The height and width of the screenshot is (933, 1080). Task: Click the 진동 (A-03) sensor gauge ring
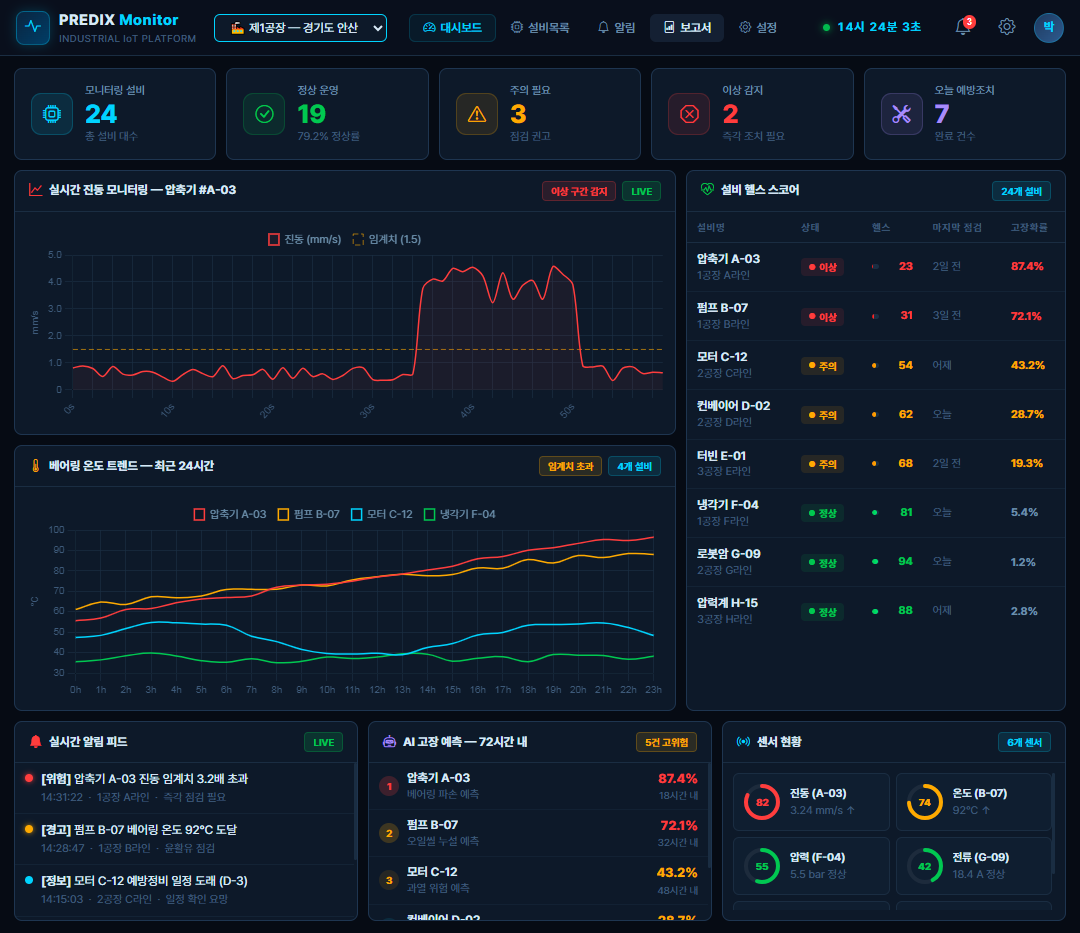[762, 801]
